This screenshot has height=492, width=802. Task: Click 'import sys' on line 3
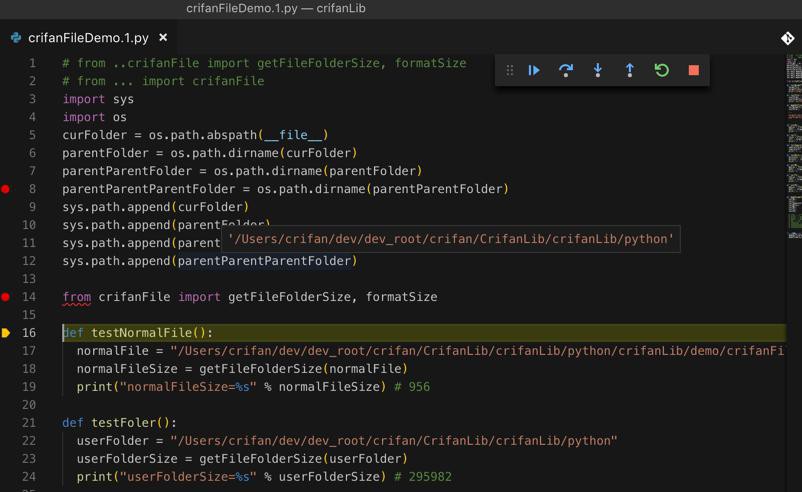click(x=98, y=99)
